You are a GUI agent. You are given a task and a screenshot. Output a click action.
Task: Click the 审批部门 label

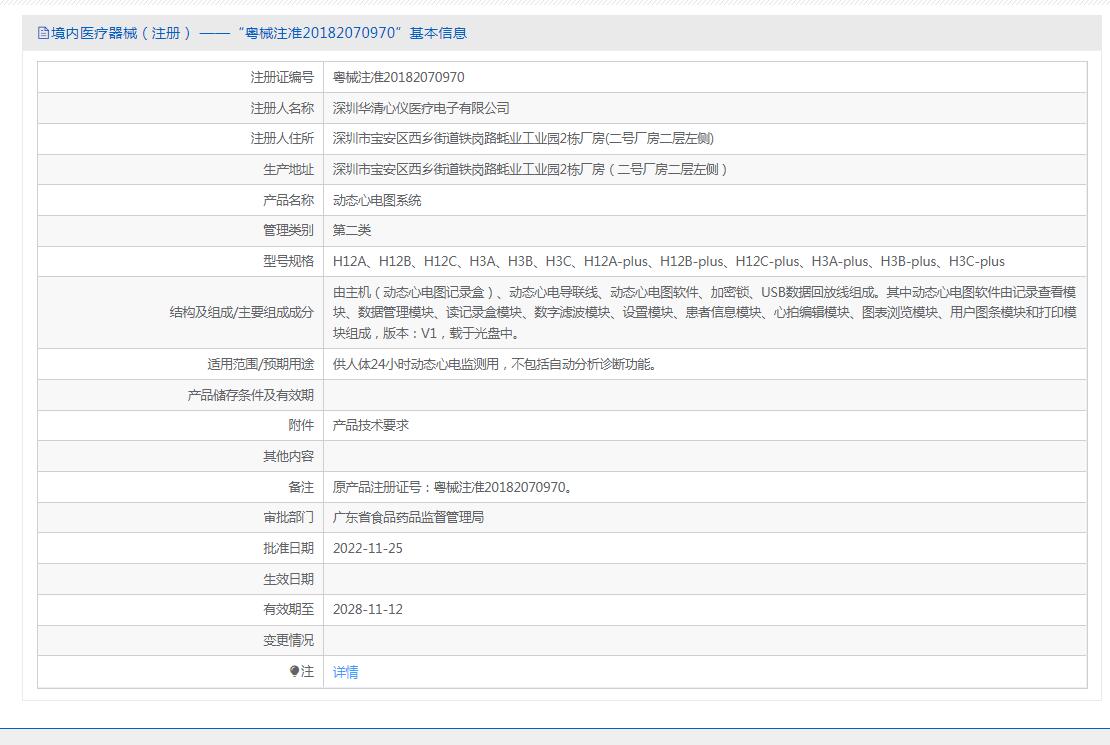(x=288, y=517)
